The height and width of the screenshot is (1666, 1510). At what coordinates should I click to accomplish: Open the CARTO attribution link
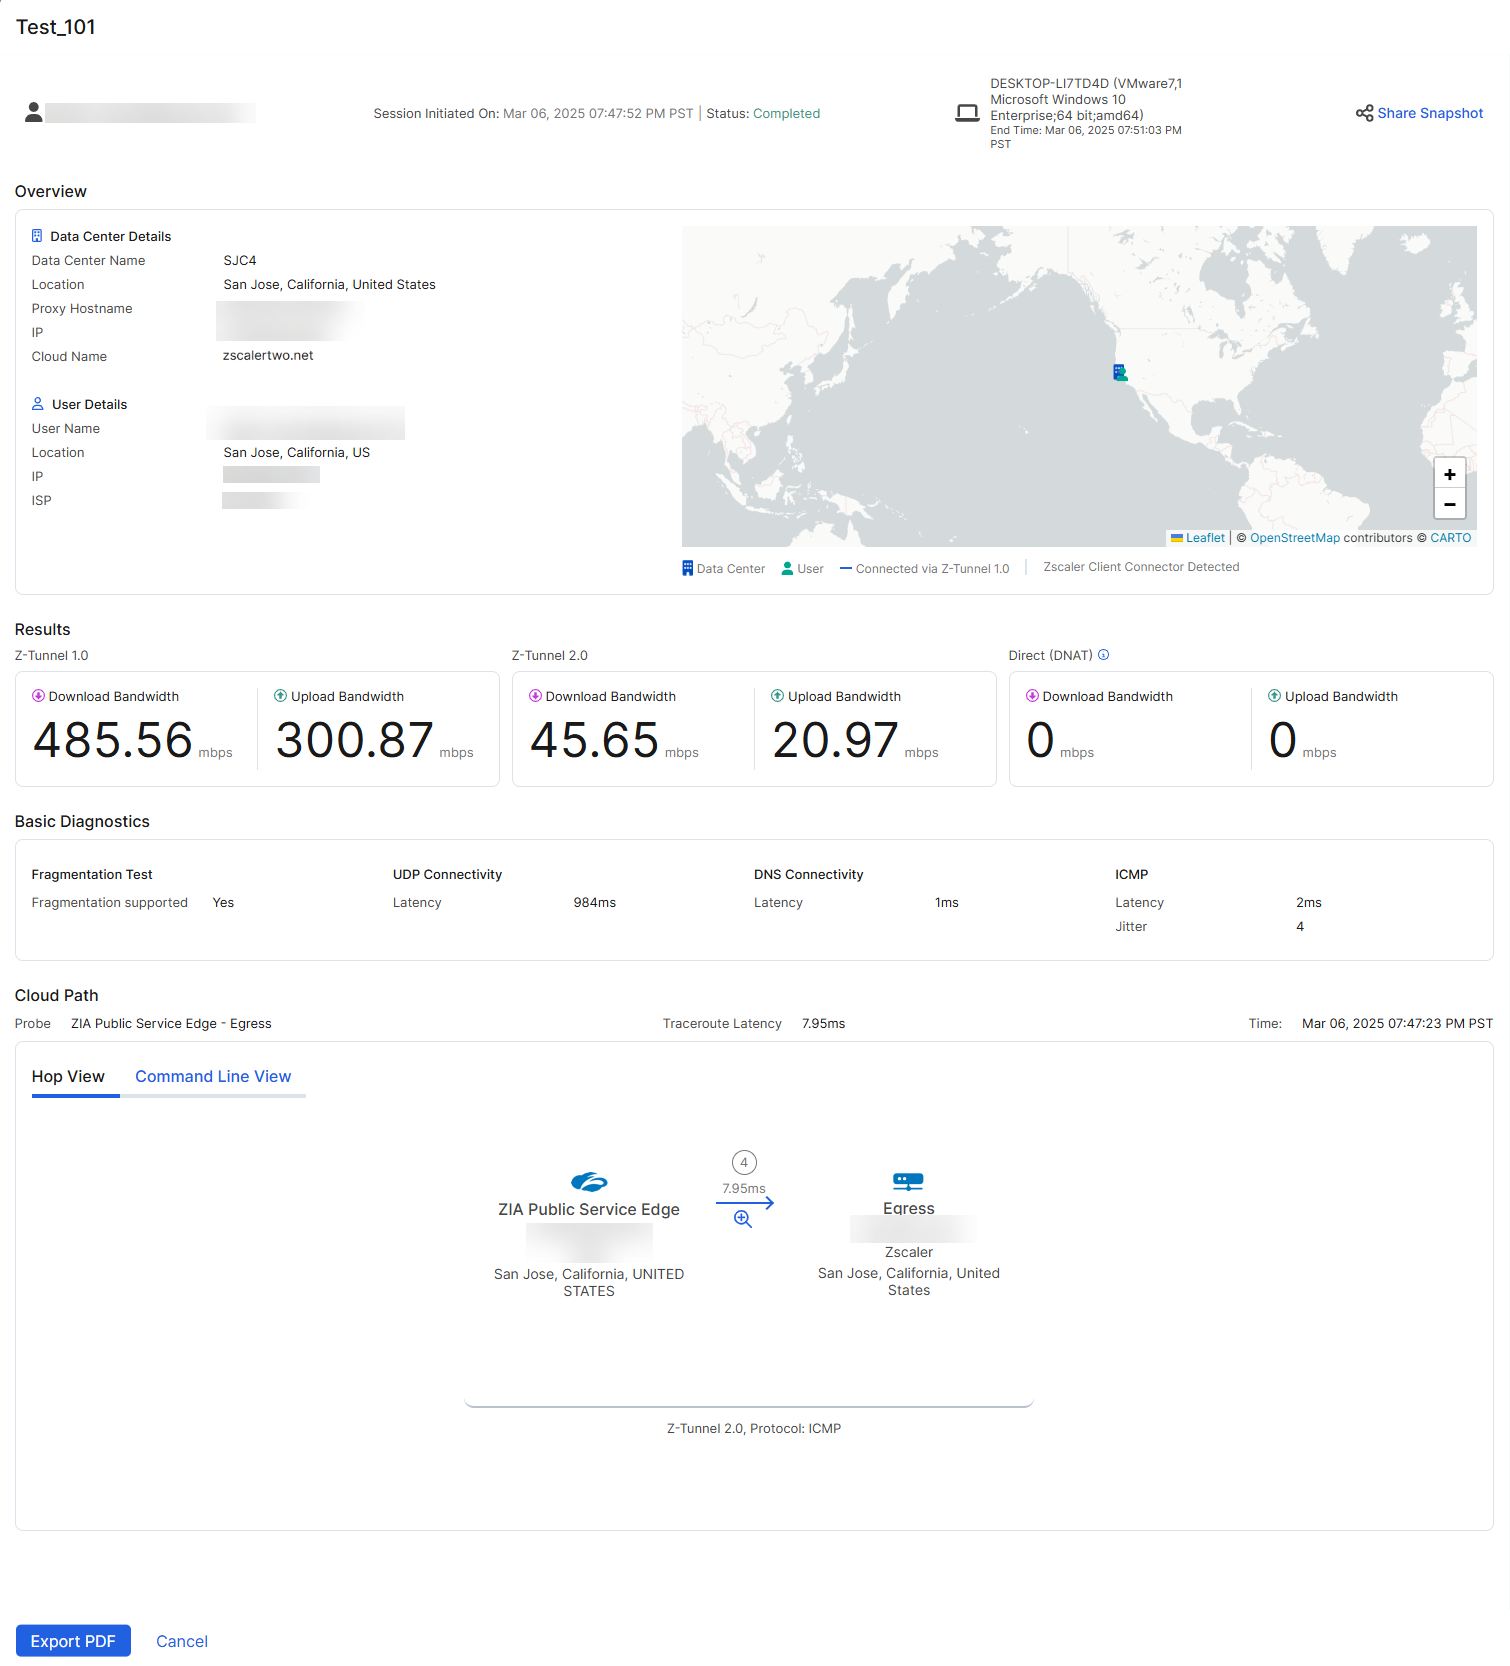(x=1450, y=538)
